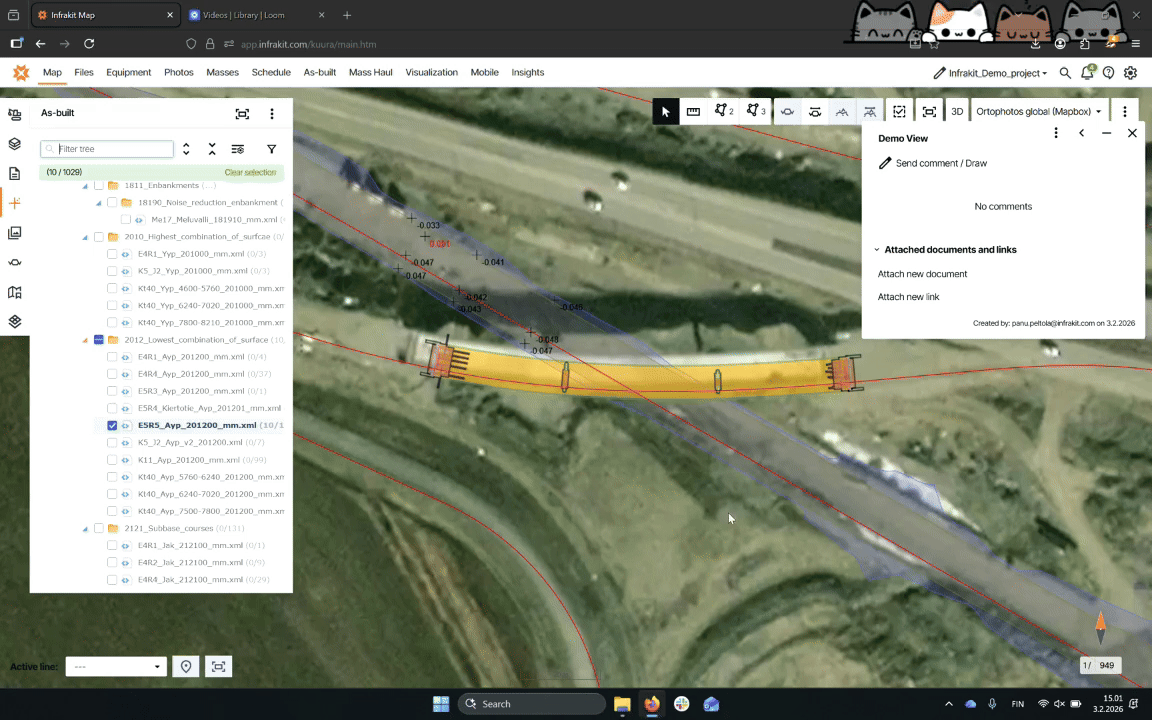1152x720 pixels.
Task: Open Firefox from the Windows taskbar
Action: click(652, 704)
